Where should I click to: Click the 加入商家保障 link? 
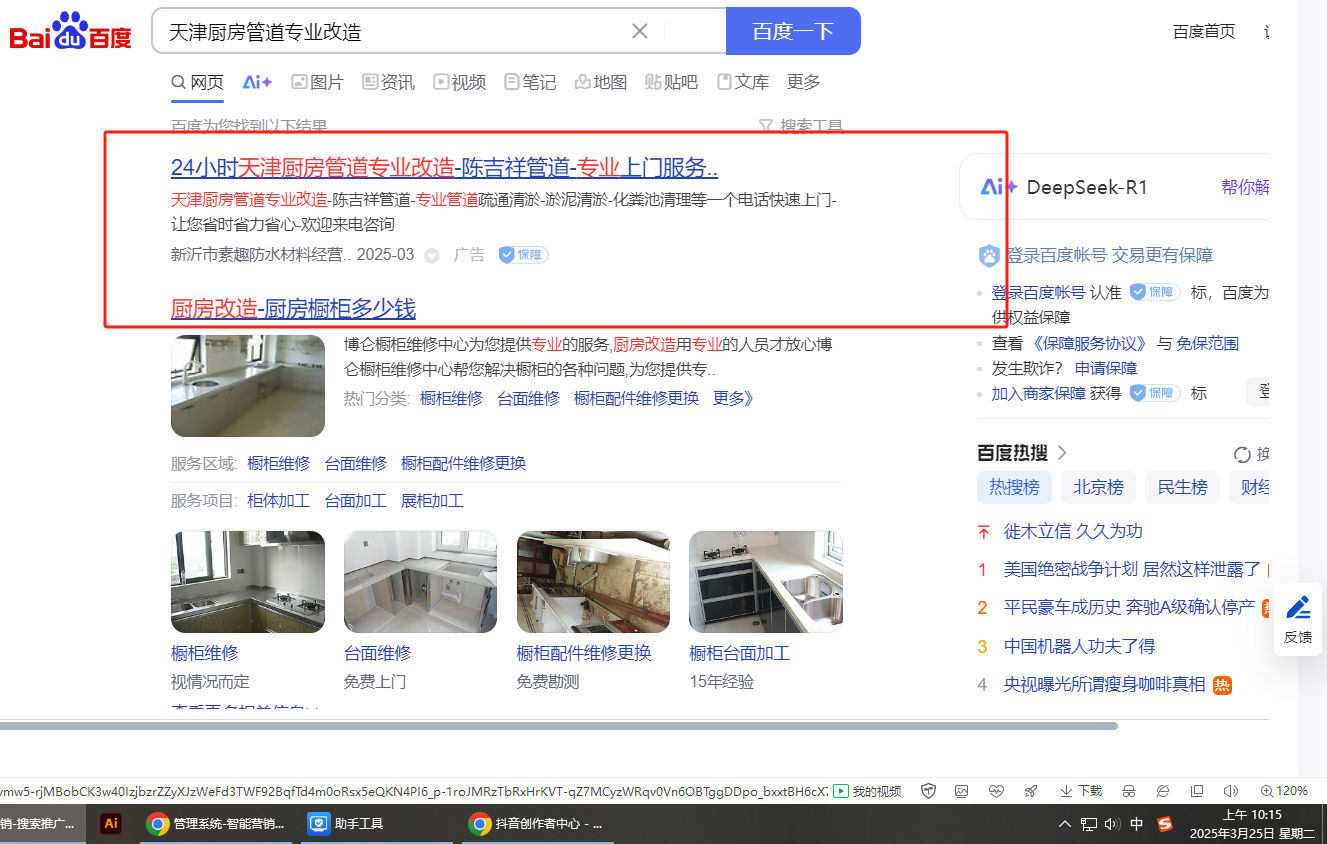[x=1038, y=393]
